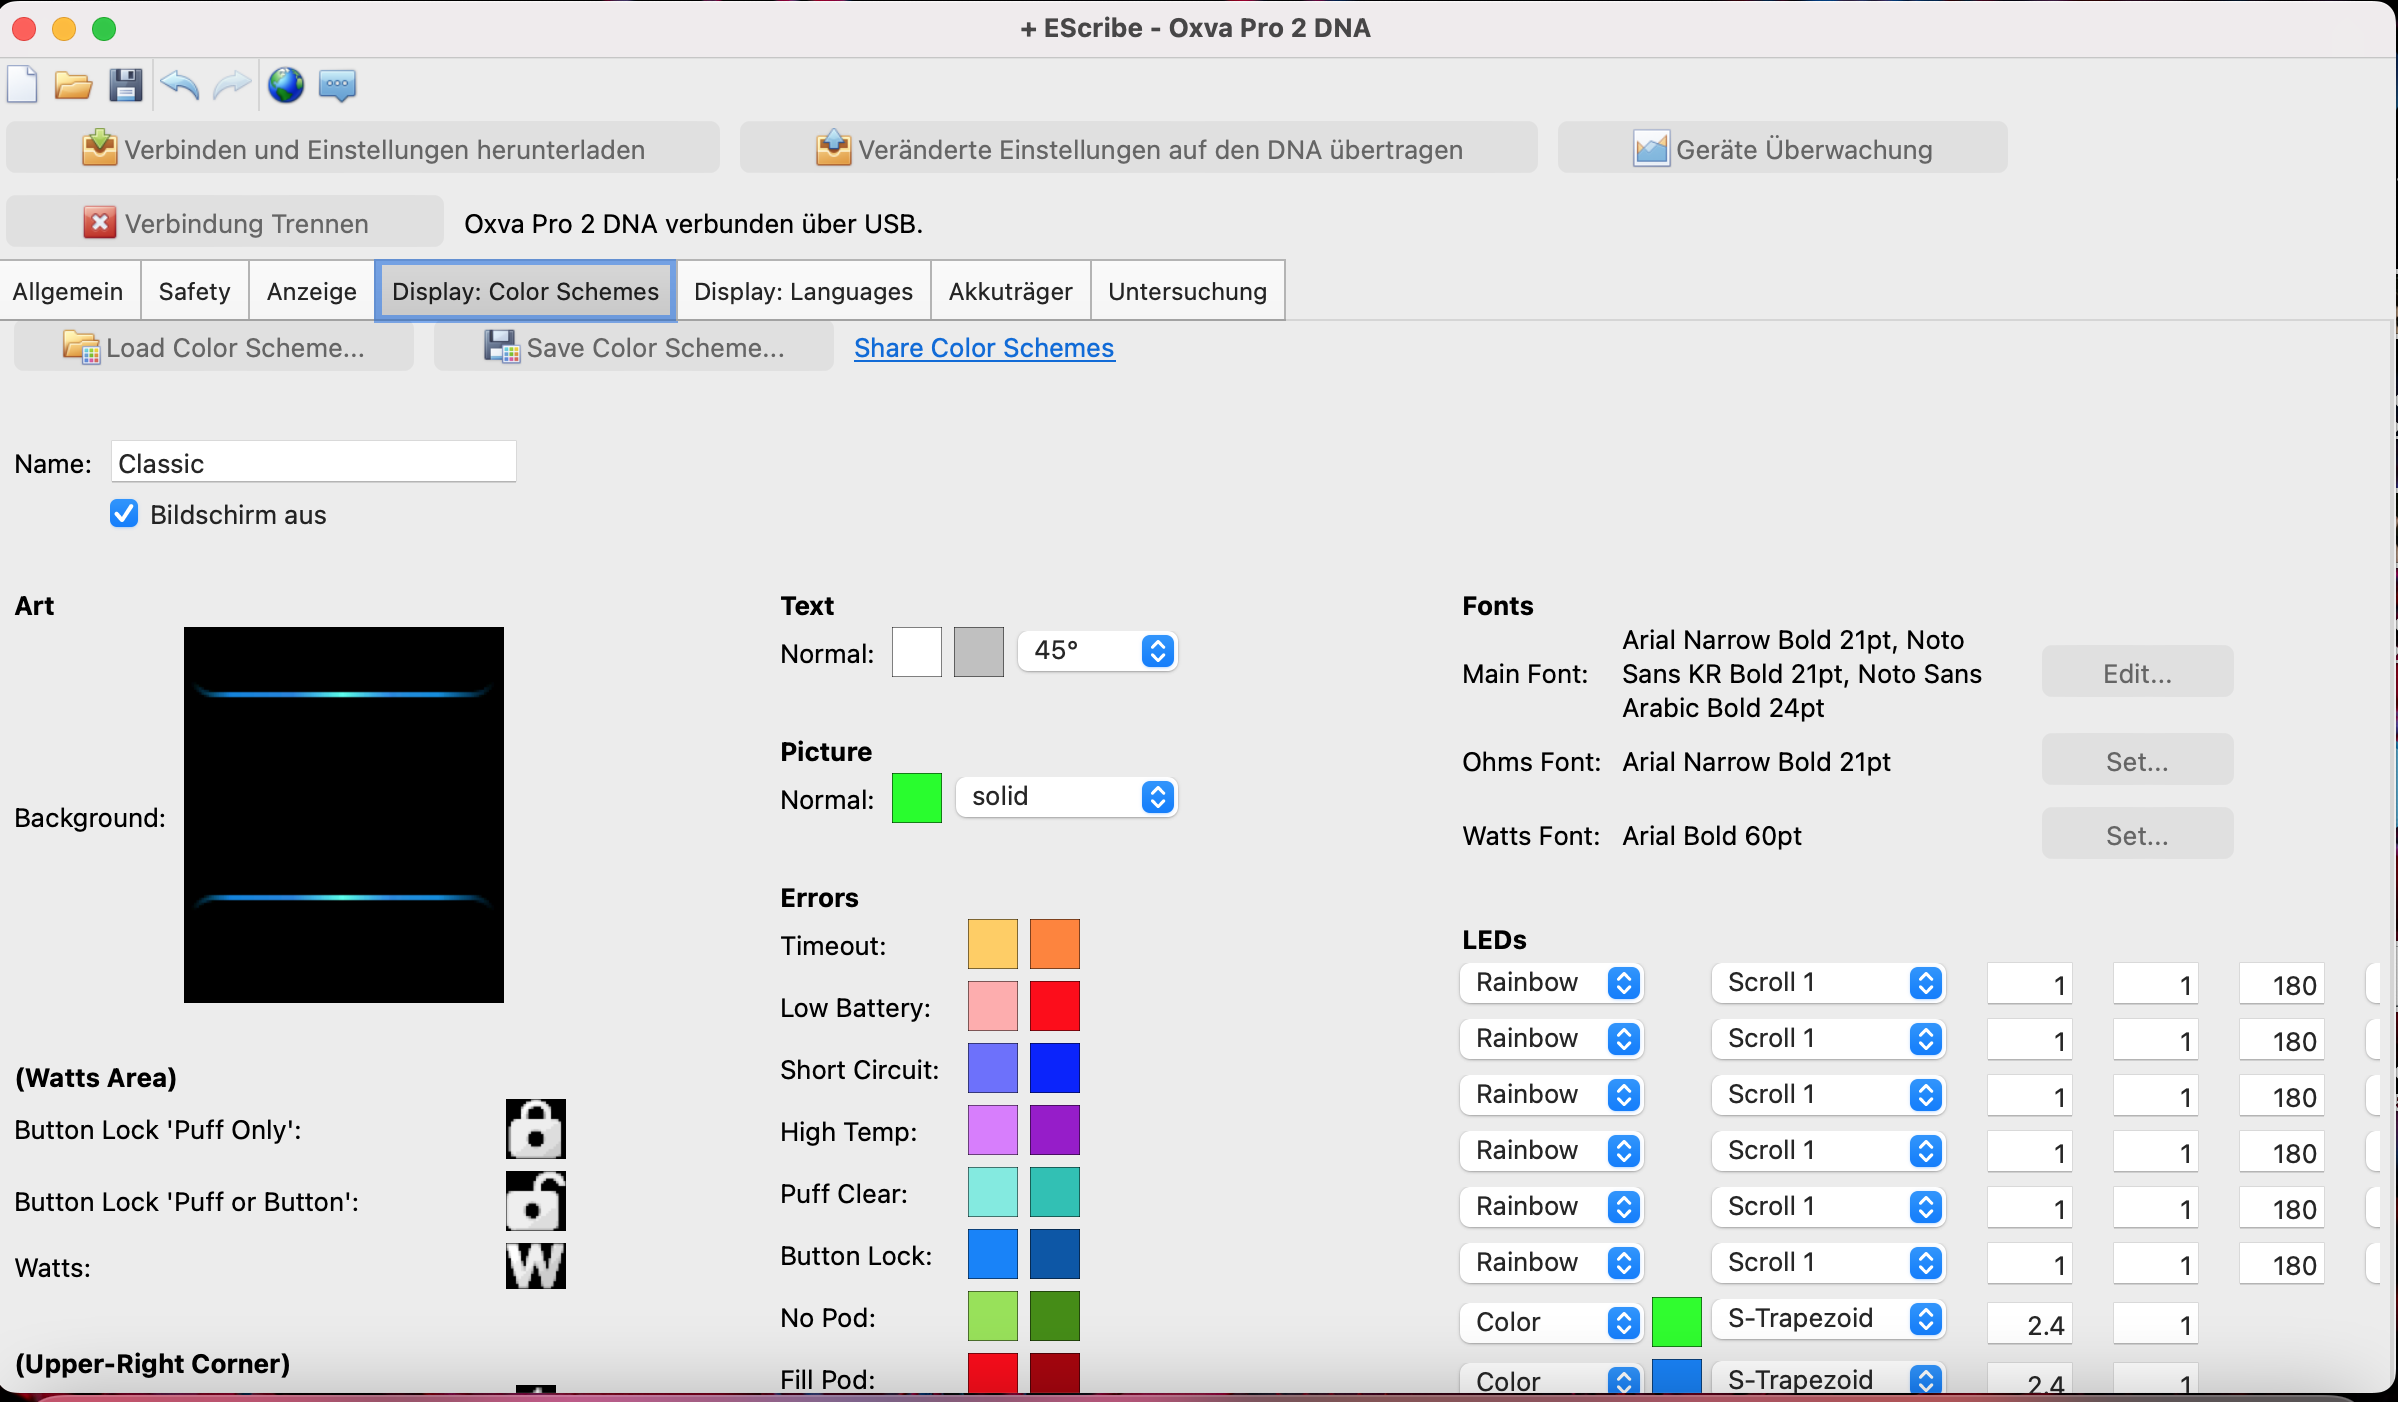Click the Verbindung Trennen button
This screenshot has height=1402, width=2398.
[x=225, y=223]
